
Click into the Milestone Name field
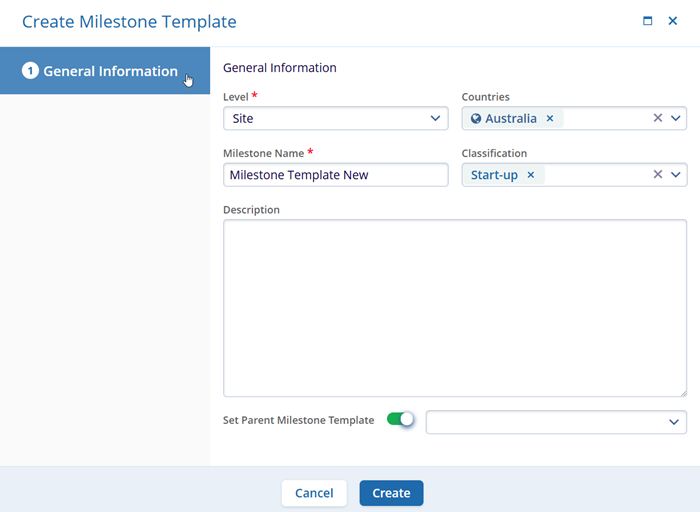coord(335,175)
